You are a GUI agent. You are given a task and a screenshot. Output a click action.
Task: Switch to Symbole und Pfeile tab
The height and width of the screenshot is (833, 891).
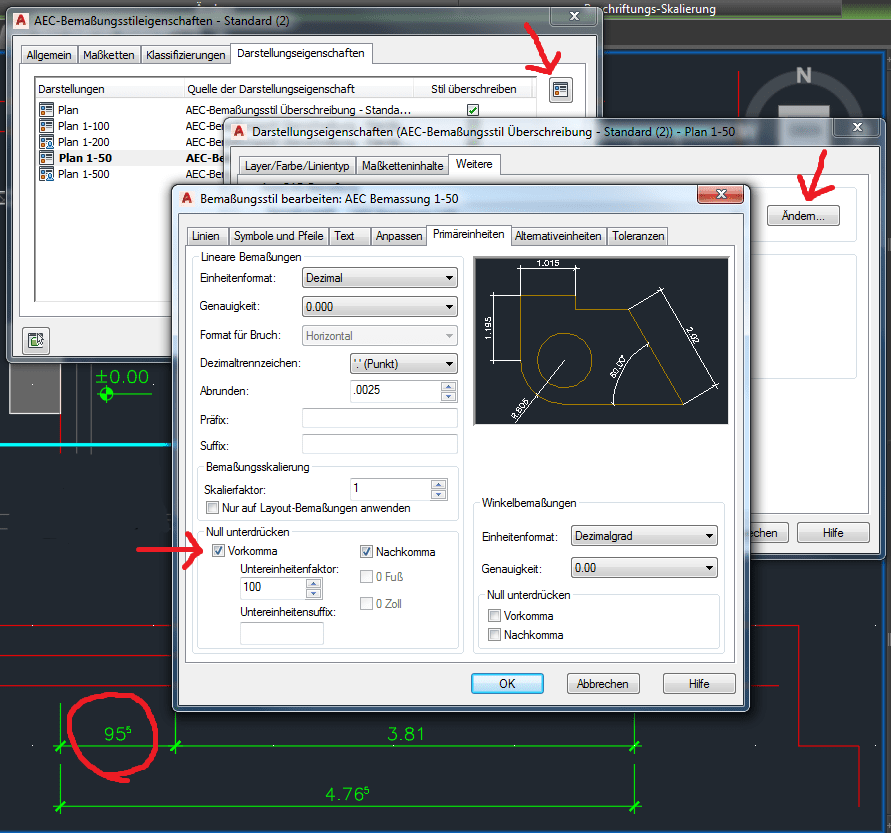(x=278, y=236)
